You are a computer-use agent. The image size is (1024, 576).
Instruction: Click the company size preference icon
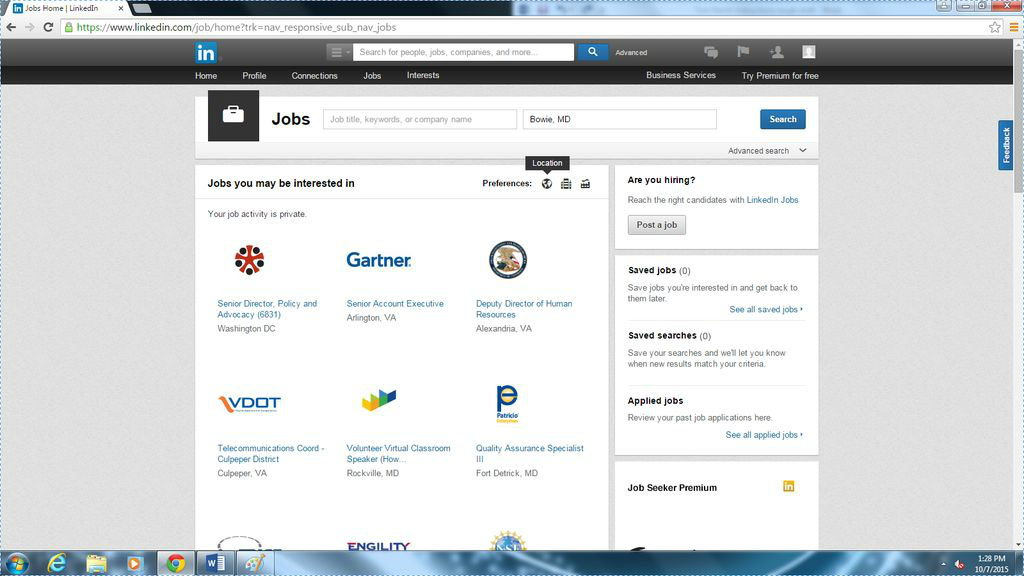coord(566,184)
